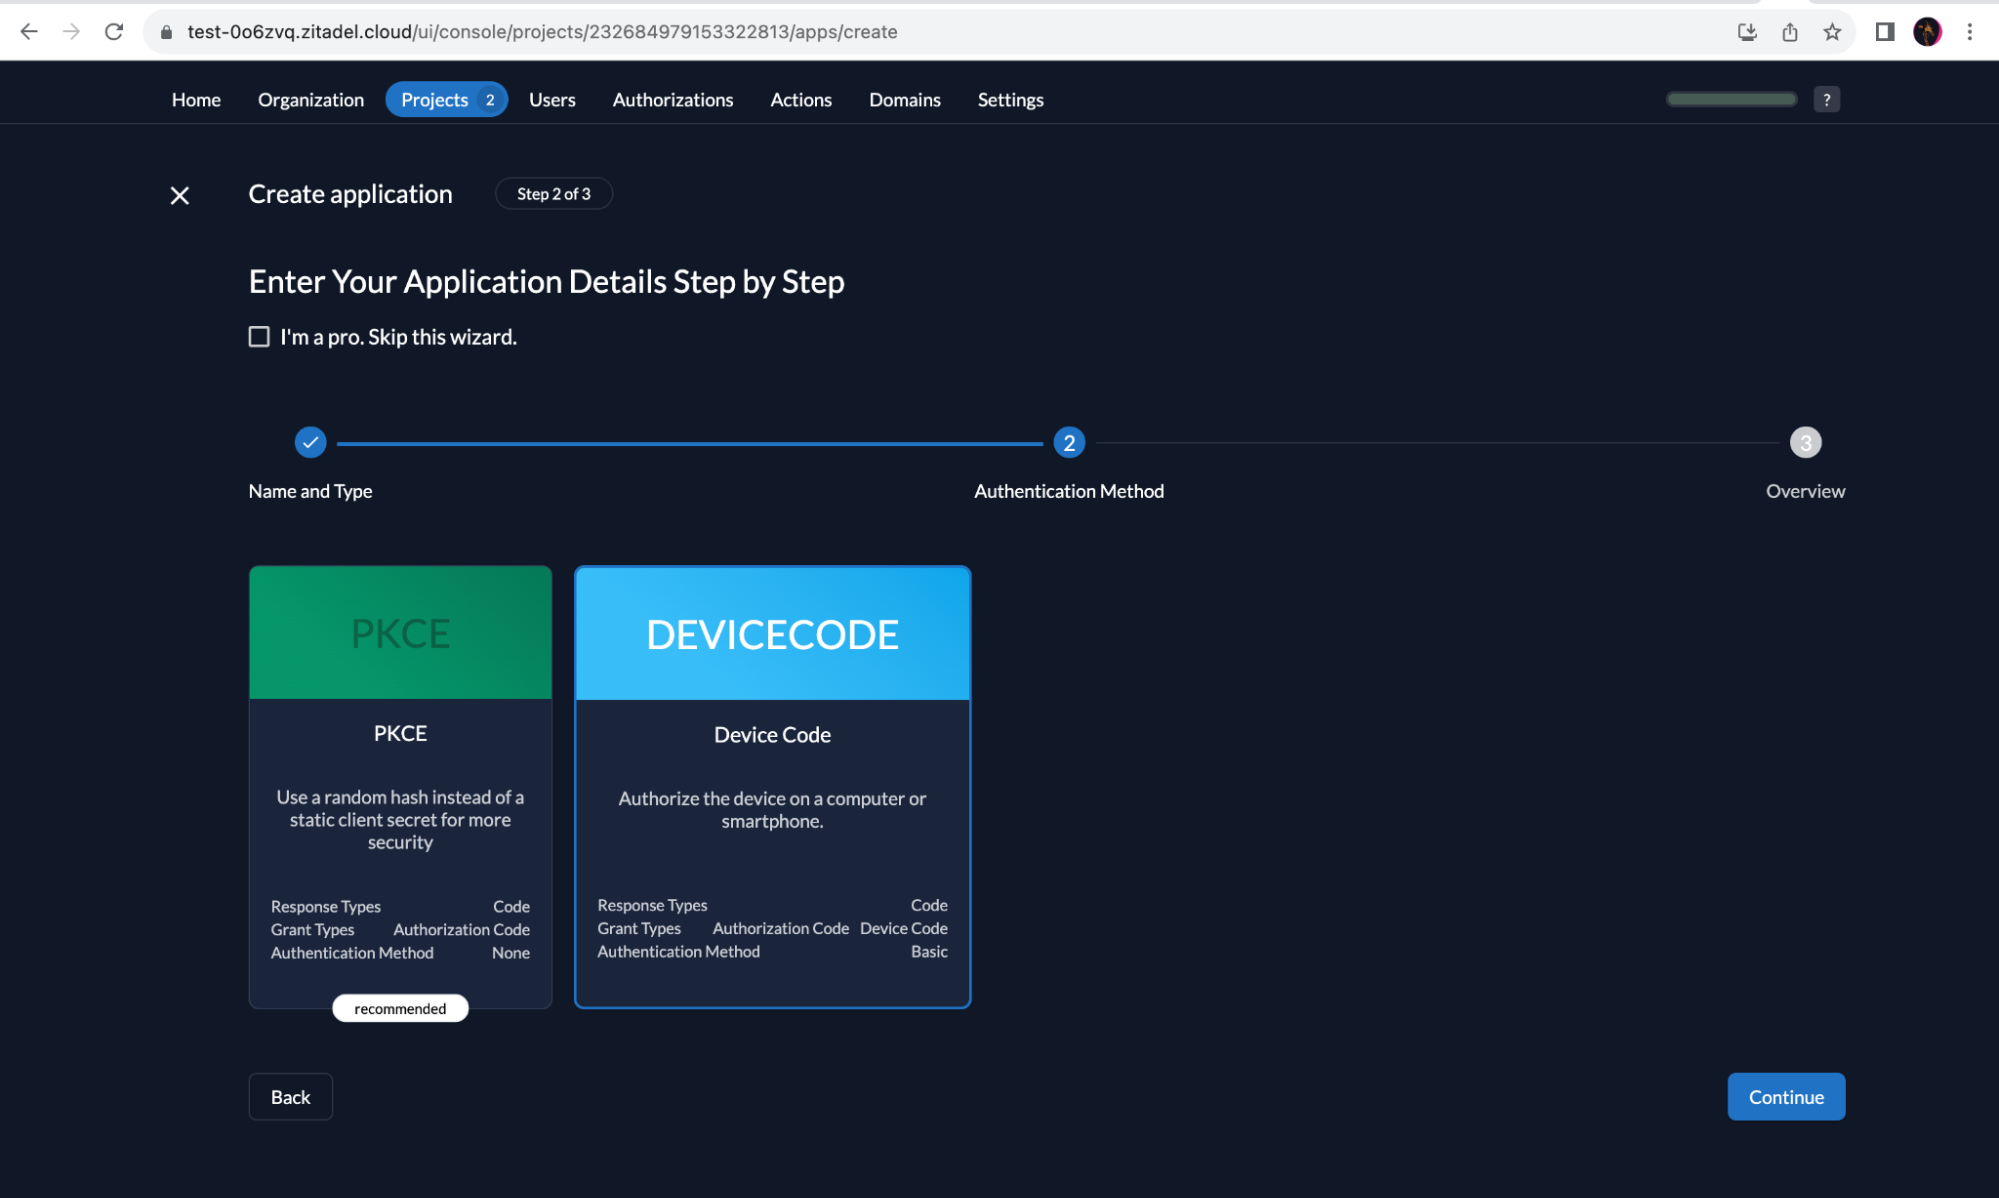Click the browser address bar URL
Image resolution: width=1999 pixels, height=1198 pixels.
[x=542, y=32]
